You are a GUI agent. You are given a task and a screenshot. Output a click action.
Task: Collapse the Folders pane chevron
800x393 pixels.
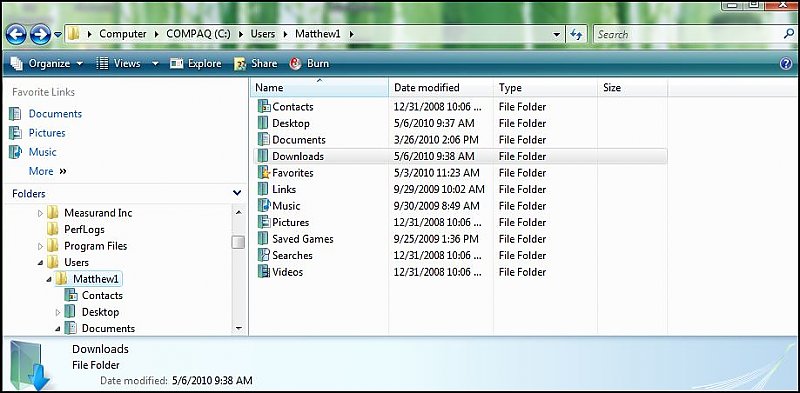point(237,193)
